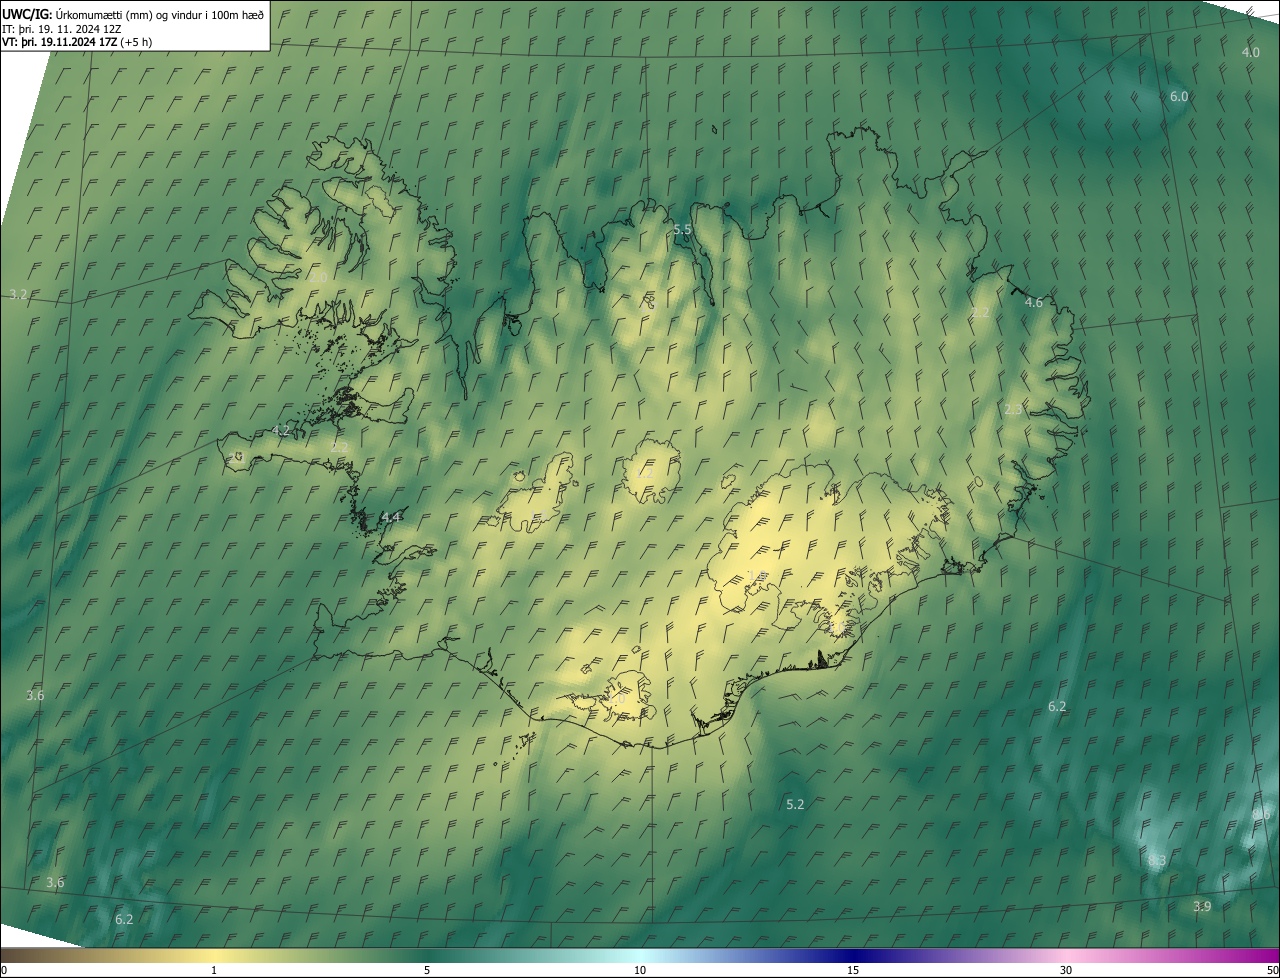The image size is (1280, 978).
Task: Click the 5.2 value south of Iceland
Action: pyautogui.click(x=795, y=804)
